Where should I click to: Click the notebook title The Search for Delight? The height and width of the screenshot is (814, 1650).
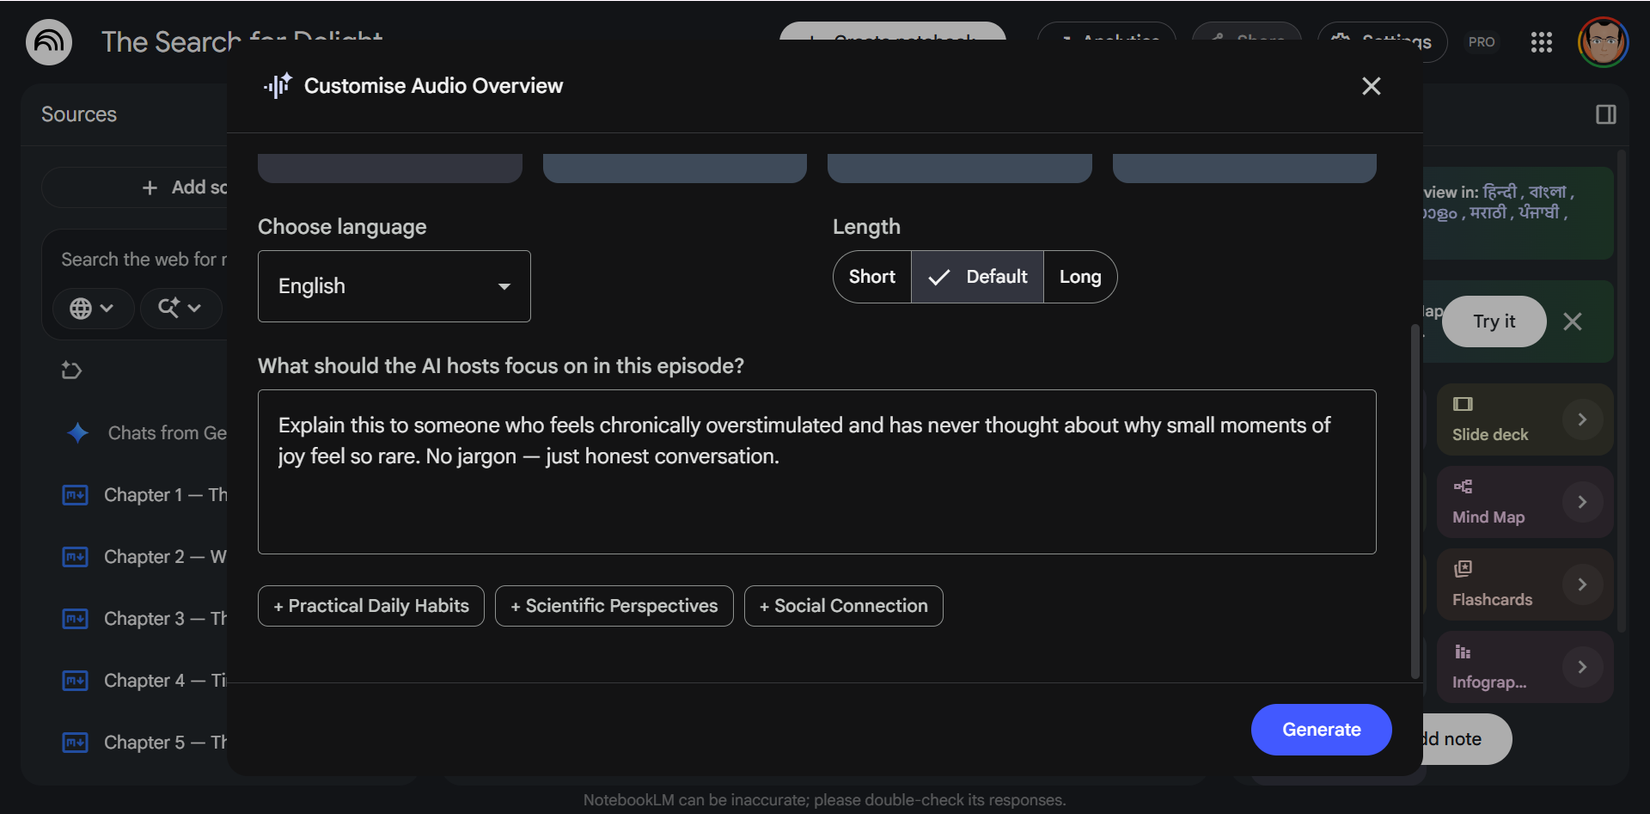tap(242, 42)
